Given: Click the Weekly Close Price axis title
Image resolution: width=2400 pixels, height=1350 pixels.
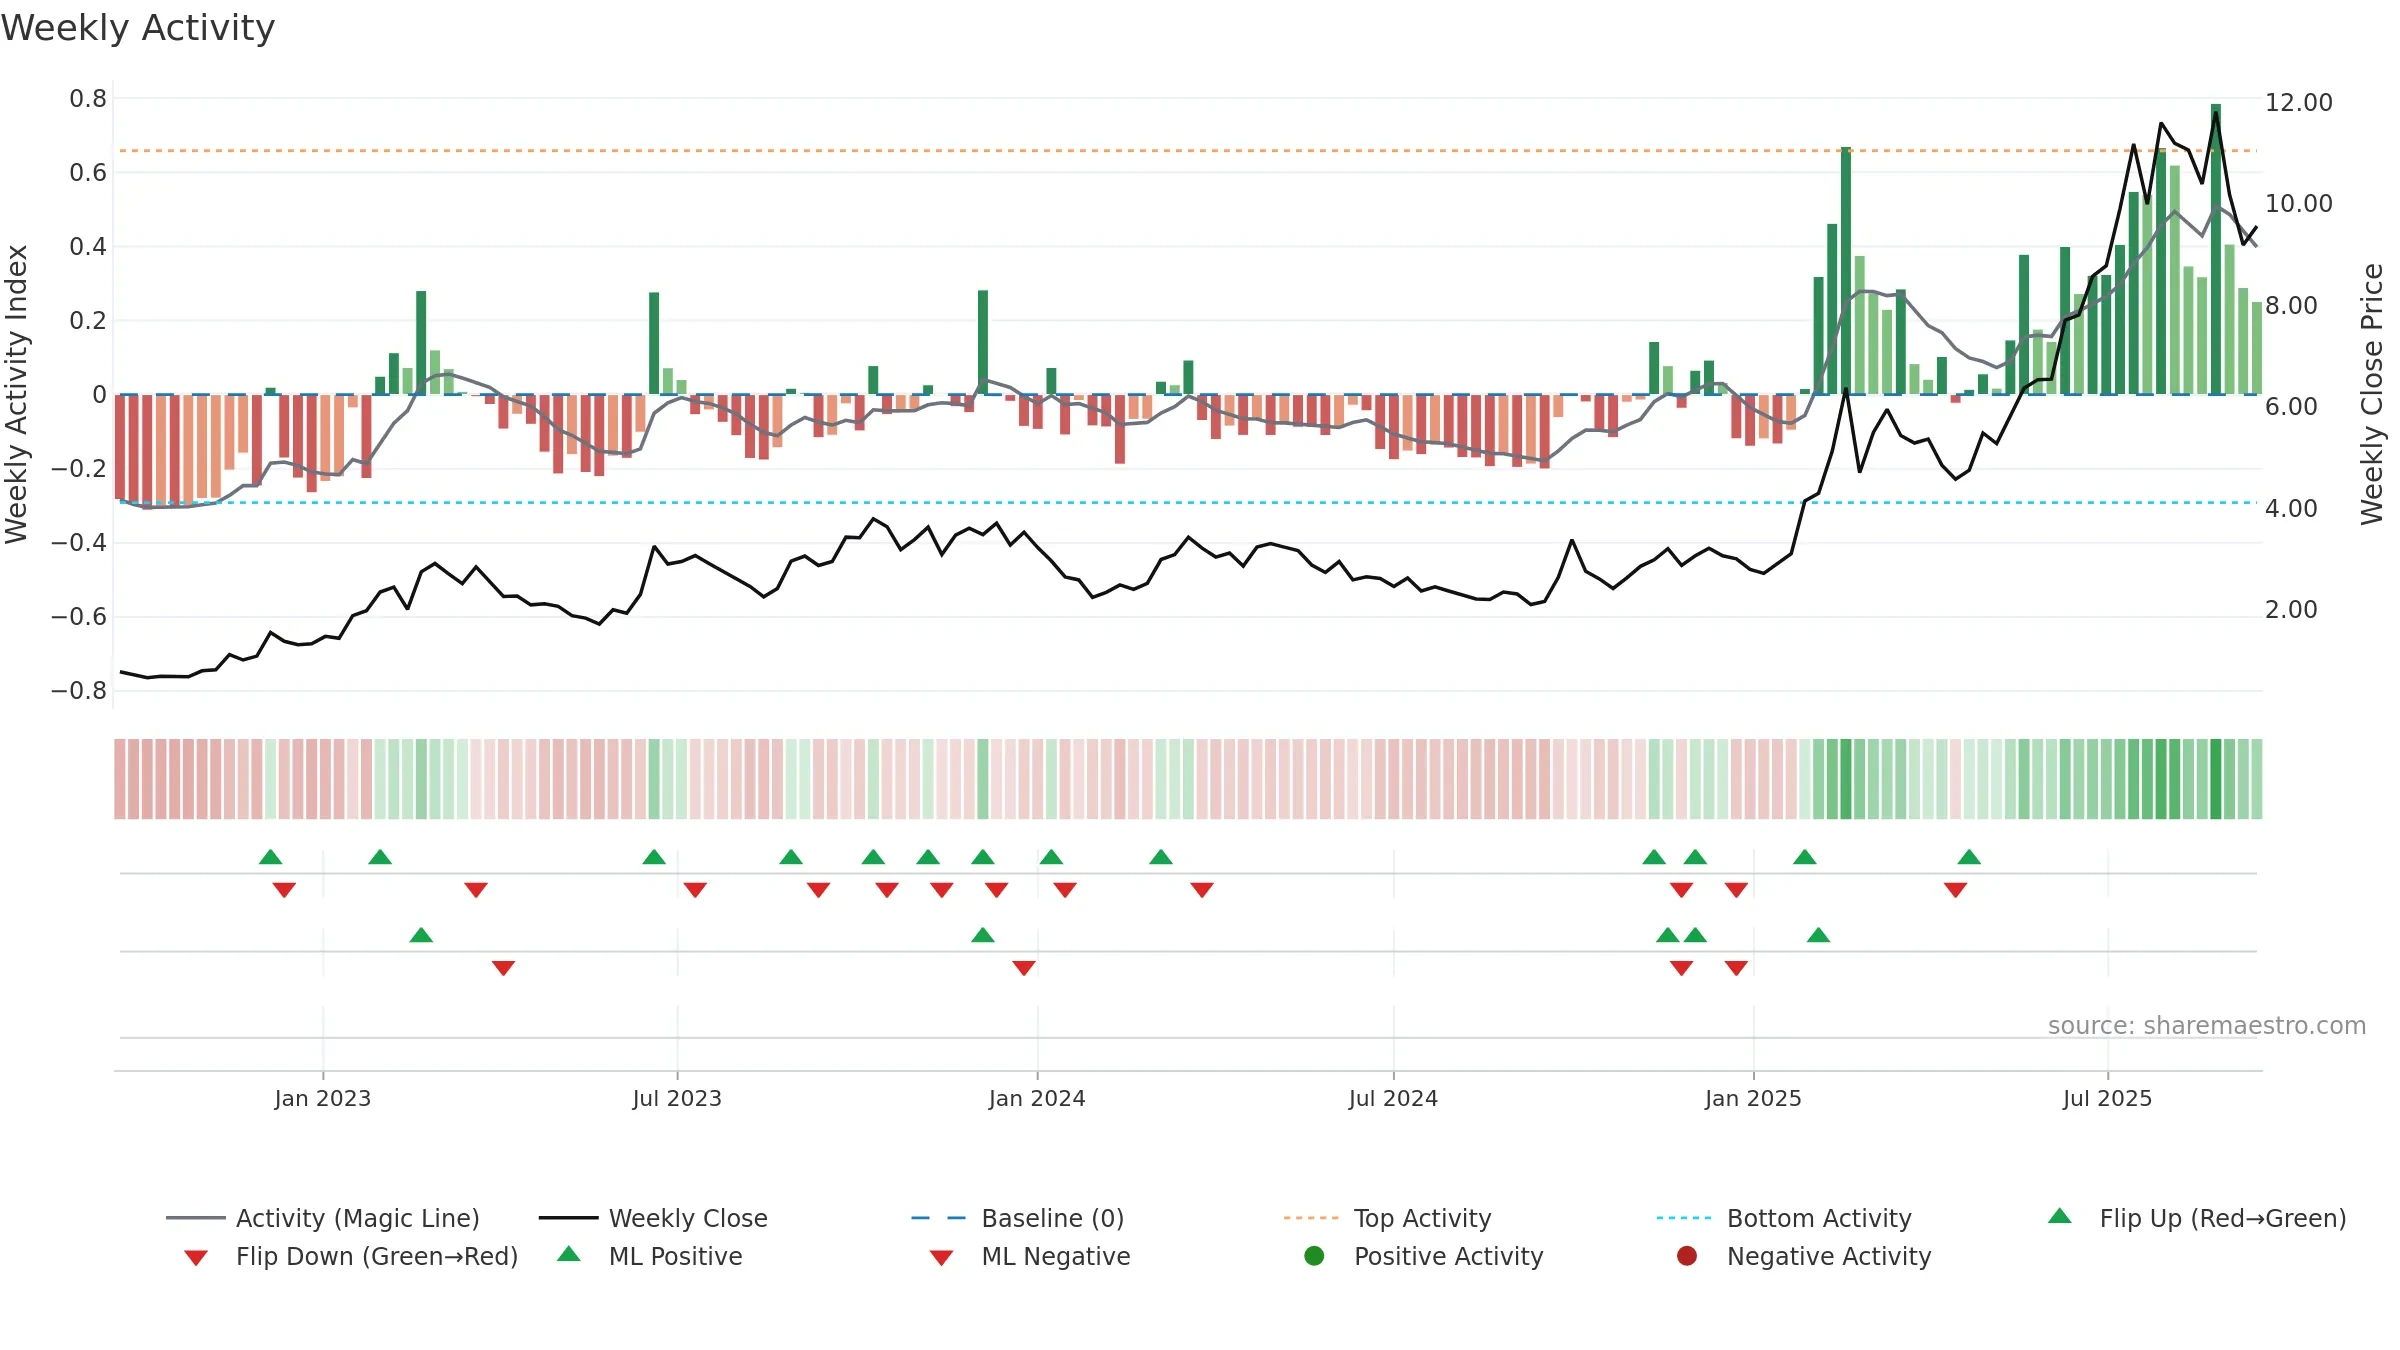Looking at the screenshot, I should 2372,394.
